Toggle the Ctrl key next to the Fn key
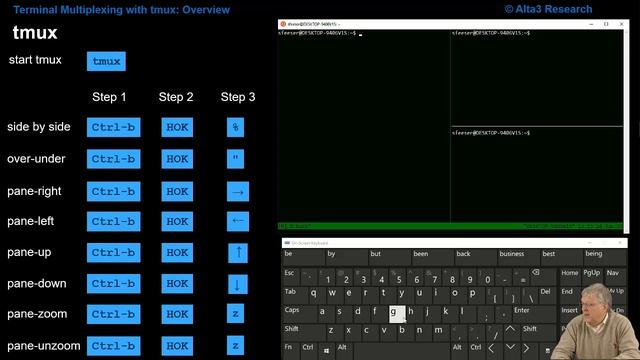Viewport: 640px width, 360px height. click(x=309, y=351)
